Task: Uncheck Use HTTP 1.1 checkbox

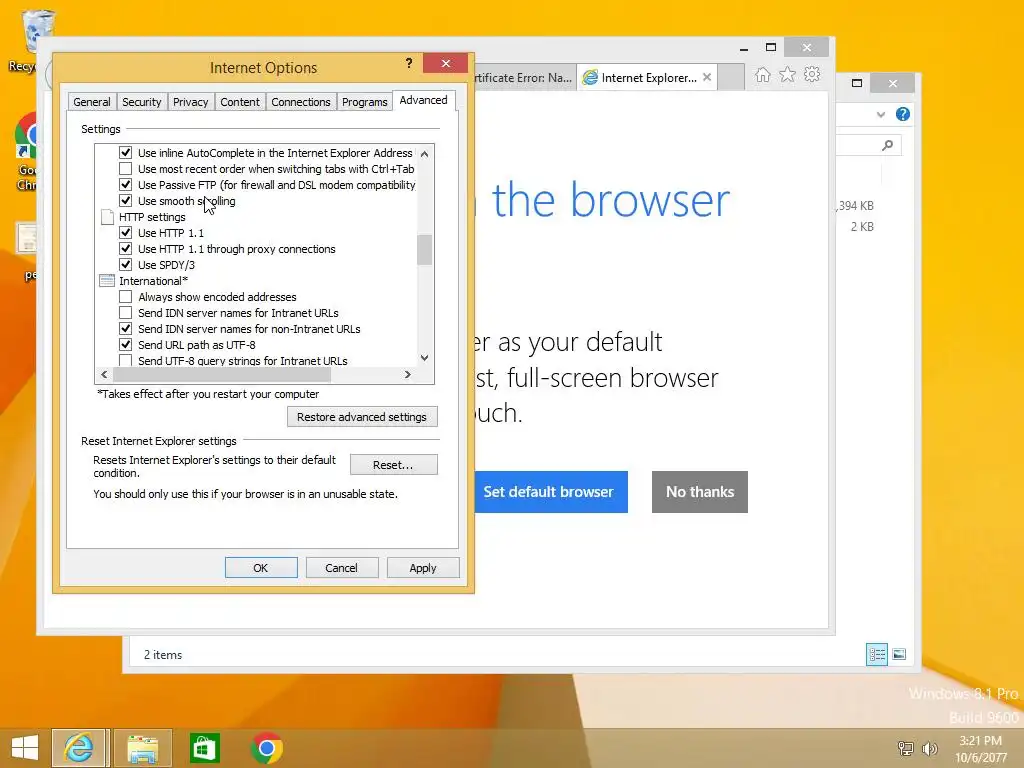Action: click(125, 232)
